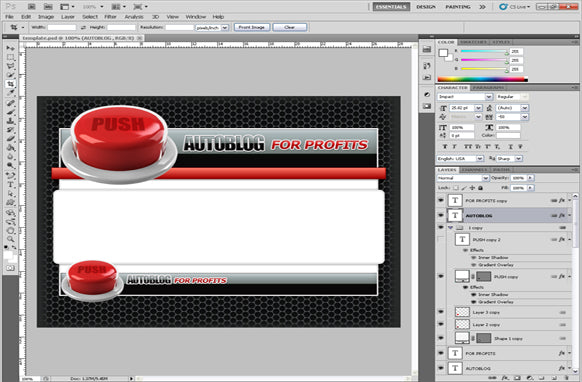Screen dimensions: 582x382
Task: Select the Zoom tool in the toolbox
Action: tap(10, 239)
